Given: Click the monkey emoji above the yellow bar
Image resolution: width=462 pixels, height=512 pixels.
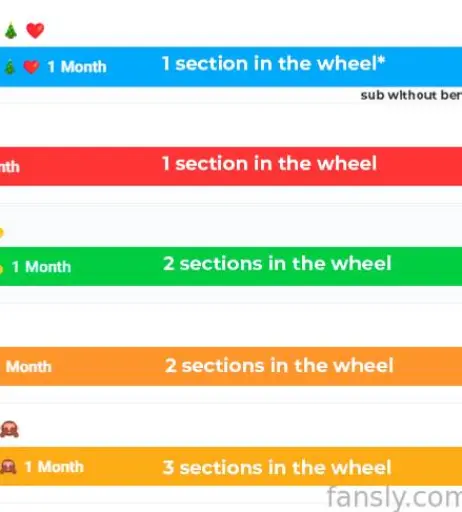Looking at the screenshot, I should (x=9, y=429).
